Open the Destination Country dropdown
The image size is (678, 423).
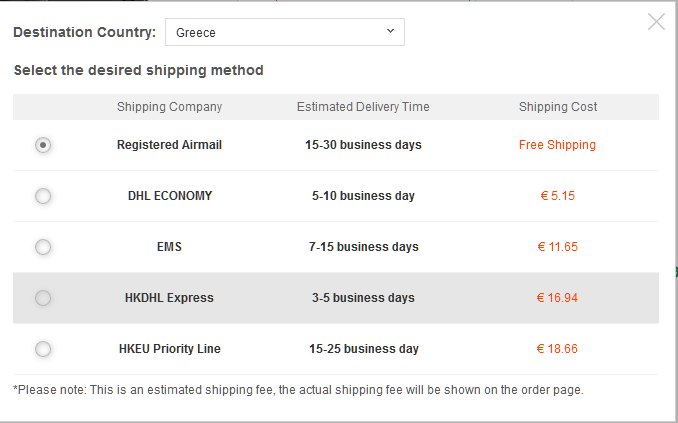(284, 32)
